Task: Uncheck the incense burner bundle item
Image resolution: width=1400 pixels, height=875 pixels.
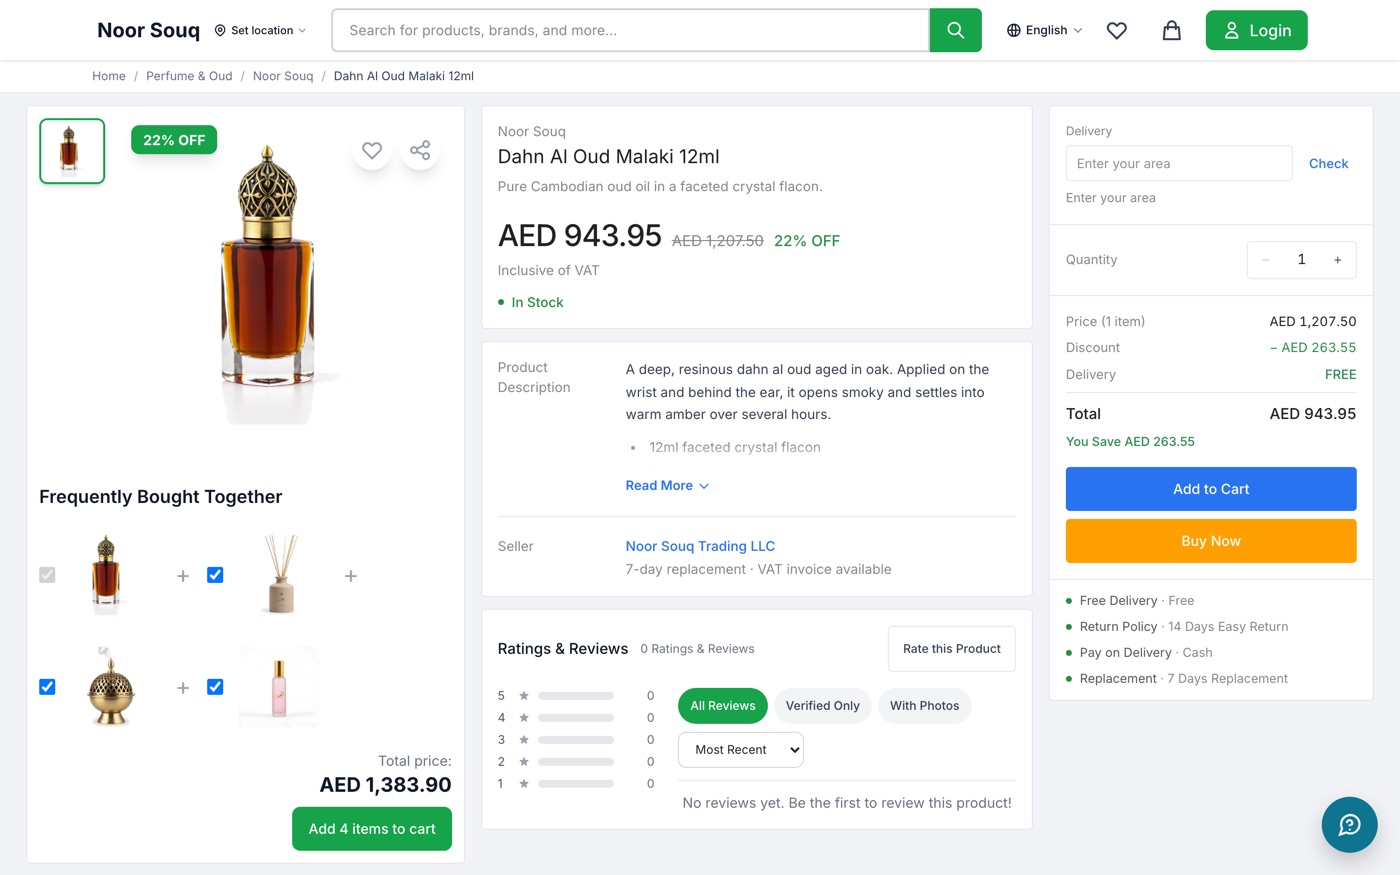Action: (x=47, y=687)
